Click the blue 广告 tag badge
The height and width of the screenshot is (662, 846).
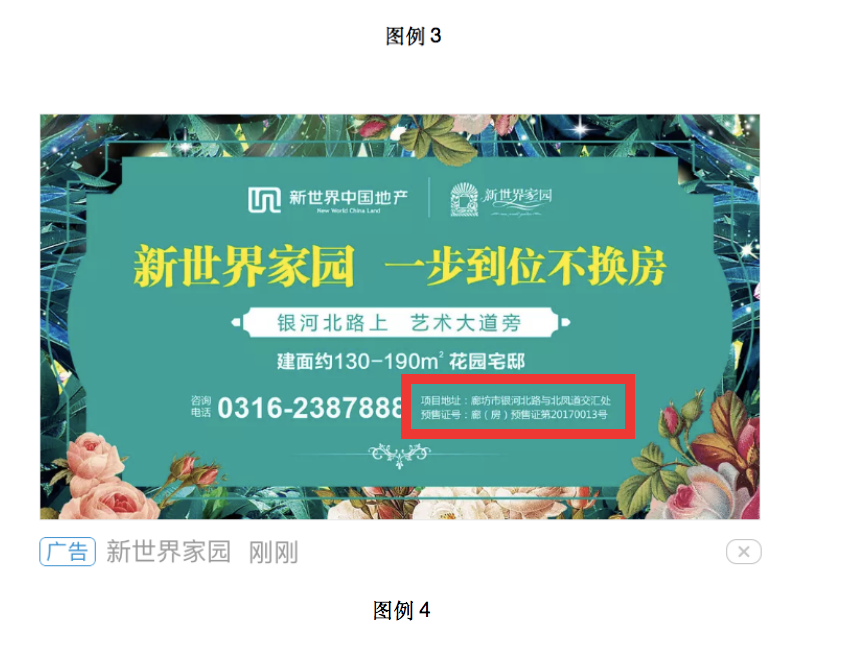coord(67,551)
